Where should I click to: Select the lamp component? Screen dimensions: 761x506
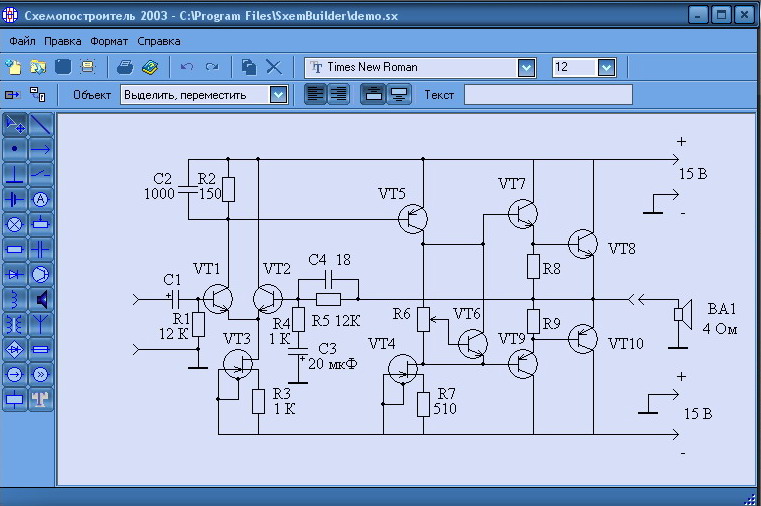point(15,224)
